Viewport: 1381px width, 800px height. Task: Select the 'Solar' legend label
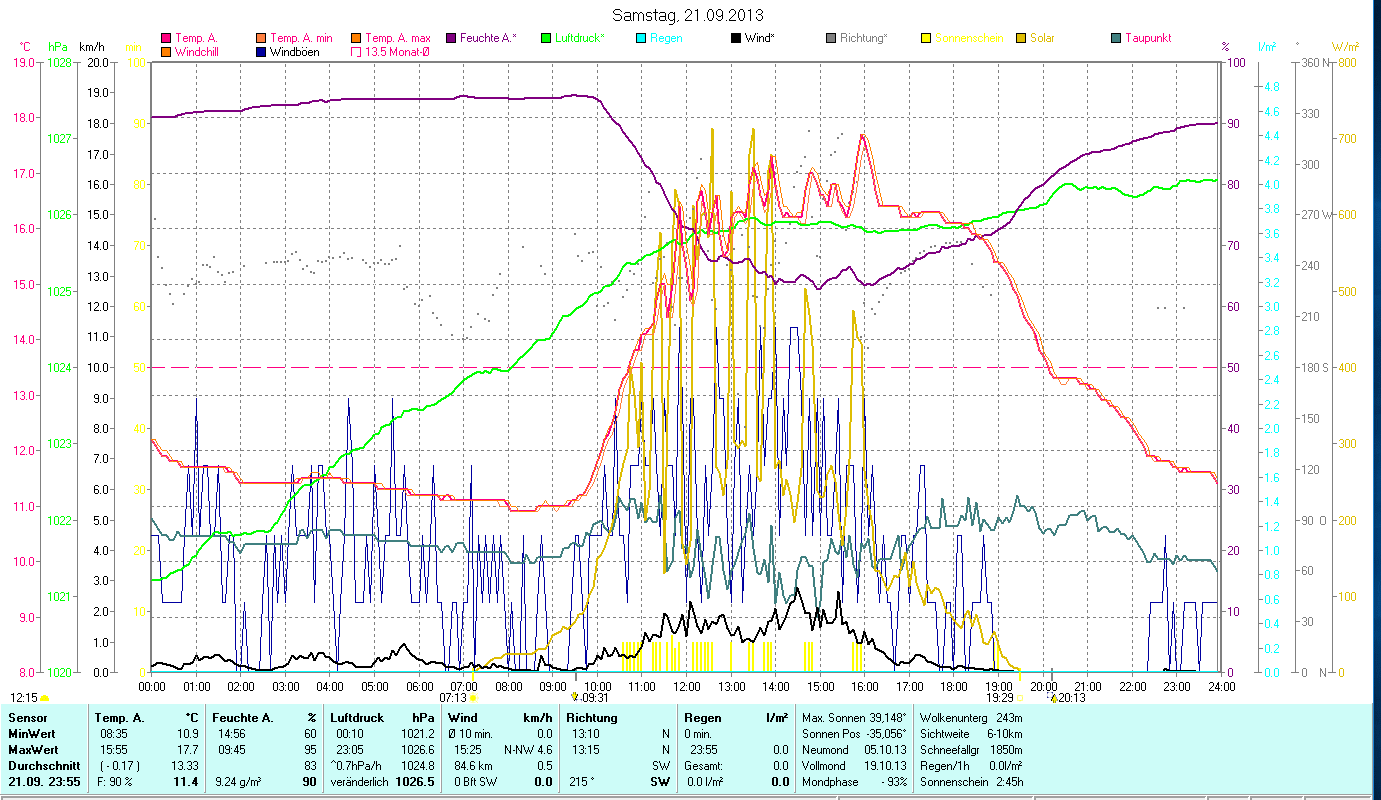[x=1042, y=39]
